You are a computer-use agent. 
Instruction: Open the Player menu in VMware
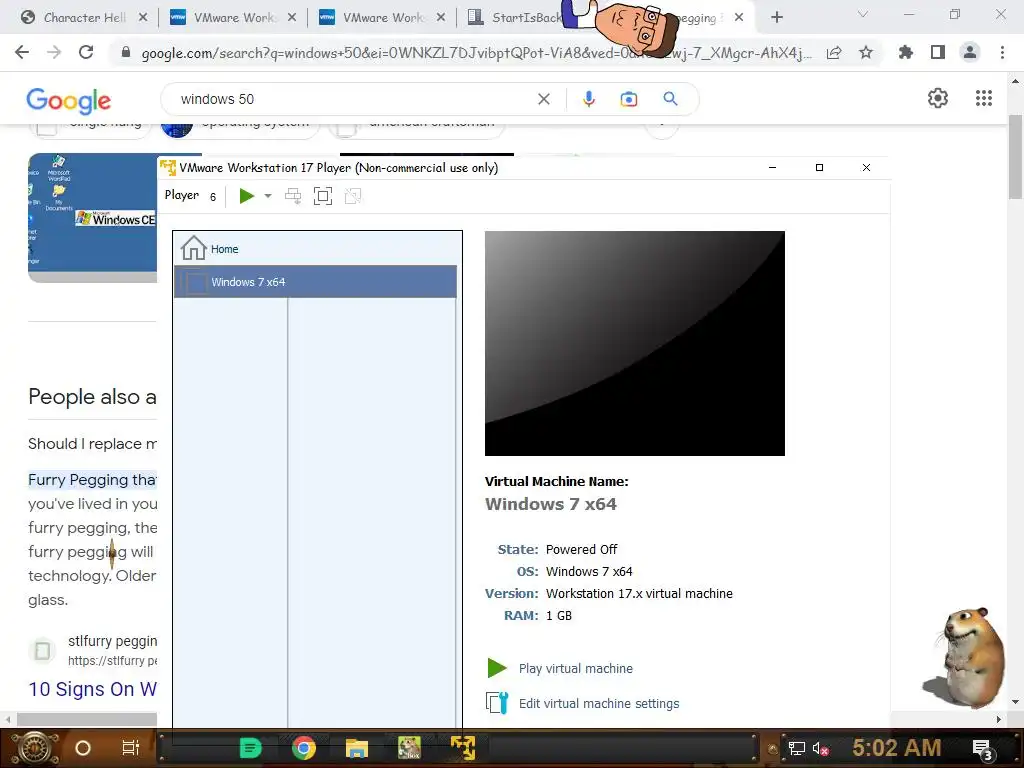(182, 195)
